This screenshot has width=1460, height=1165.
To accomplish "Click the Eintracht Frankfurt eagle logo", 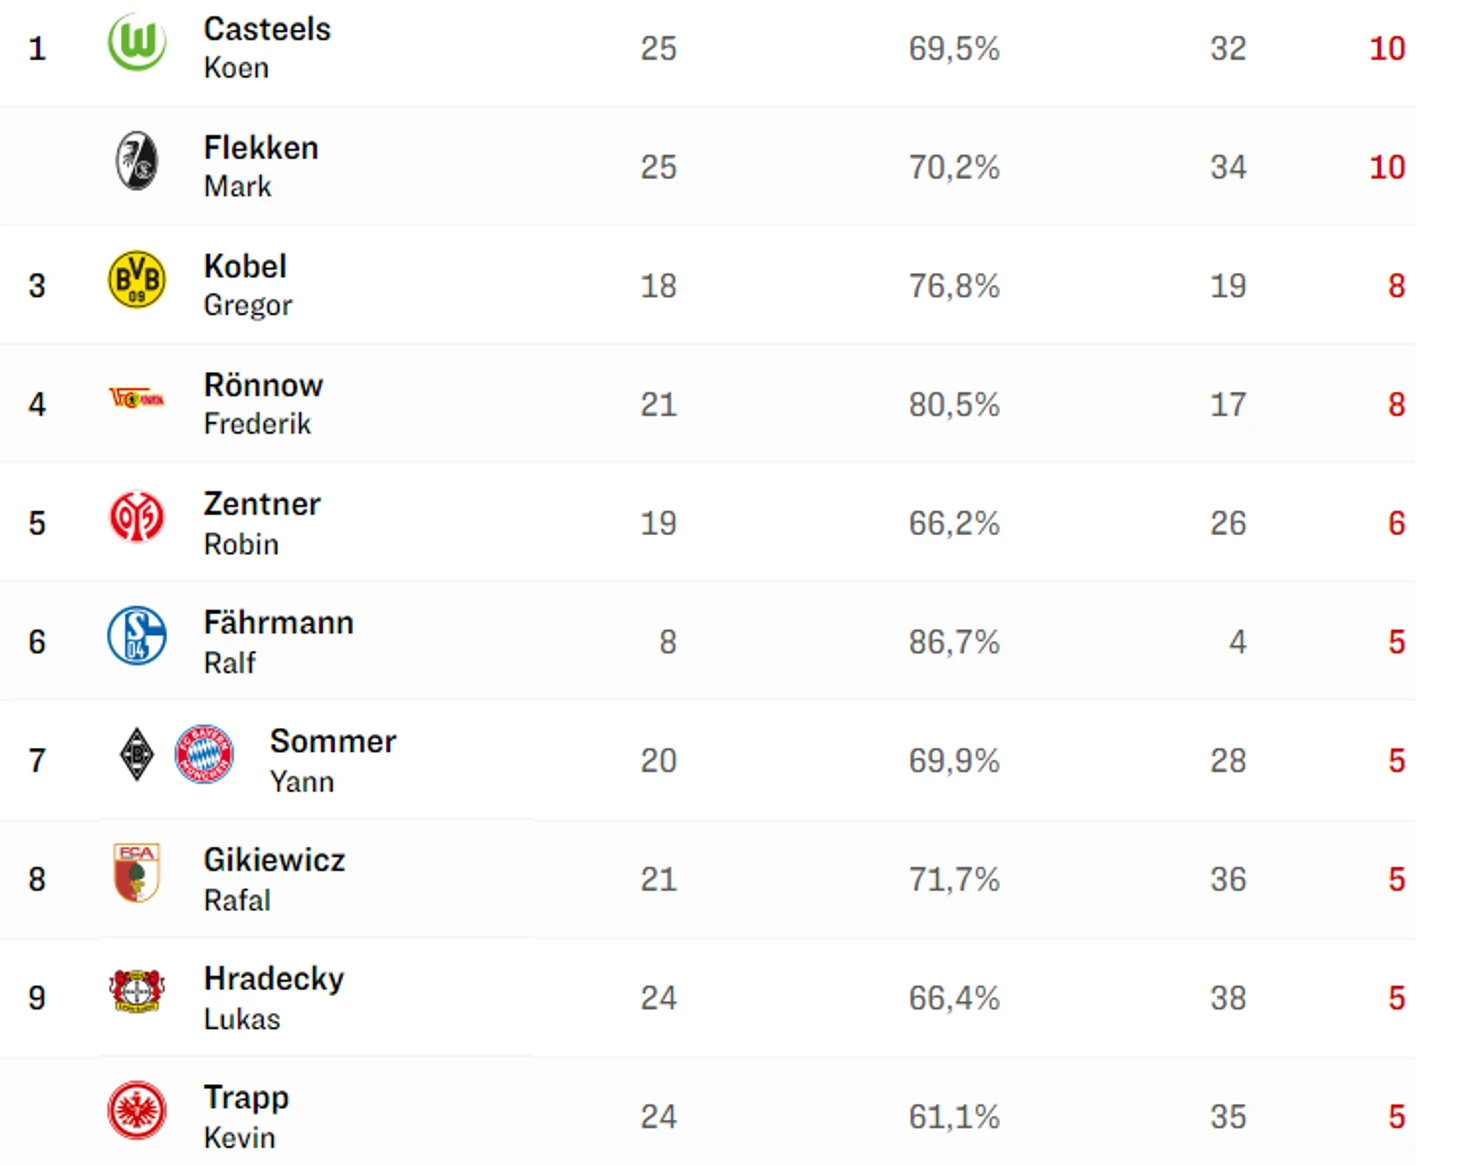I will pyautogui.click(x=137, y=1110).
